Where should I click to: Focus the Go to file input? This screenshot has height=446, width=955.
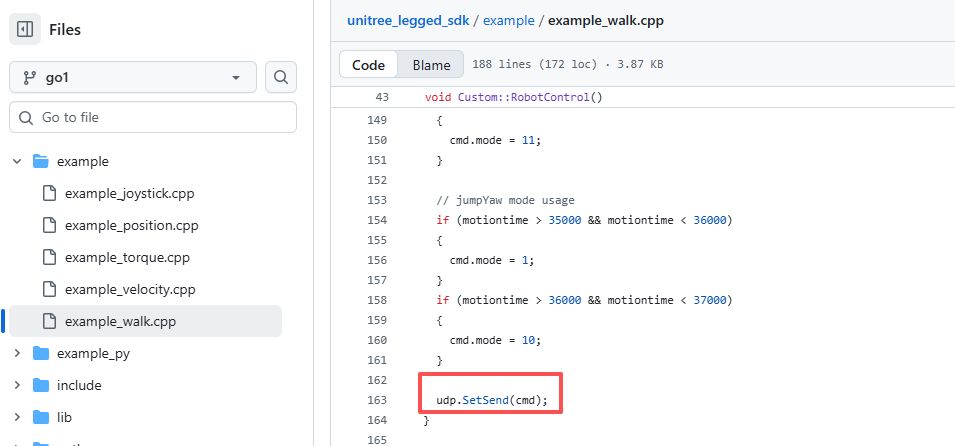pos(153,117)
